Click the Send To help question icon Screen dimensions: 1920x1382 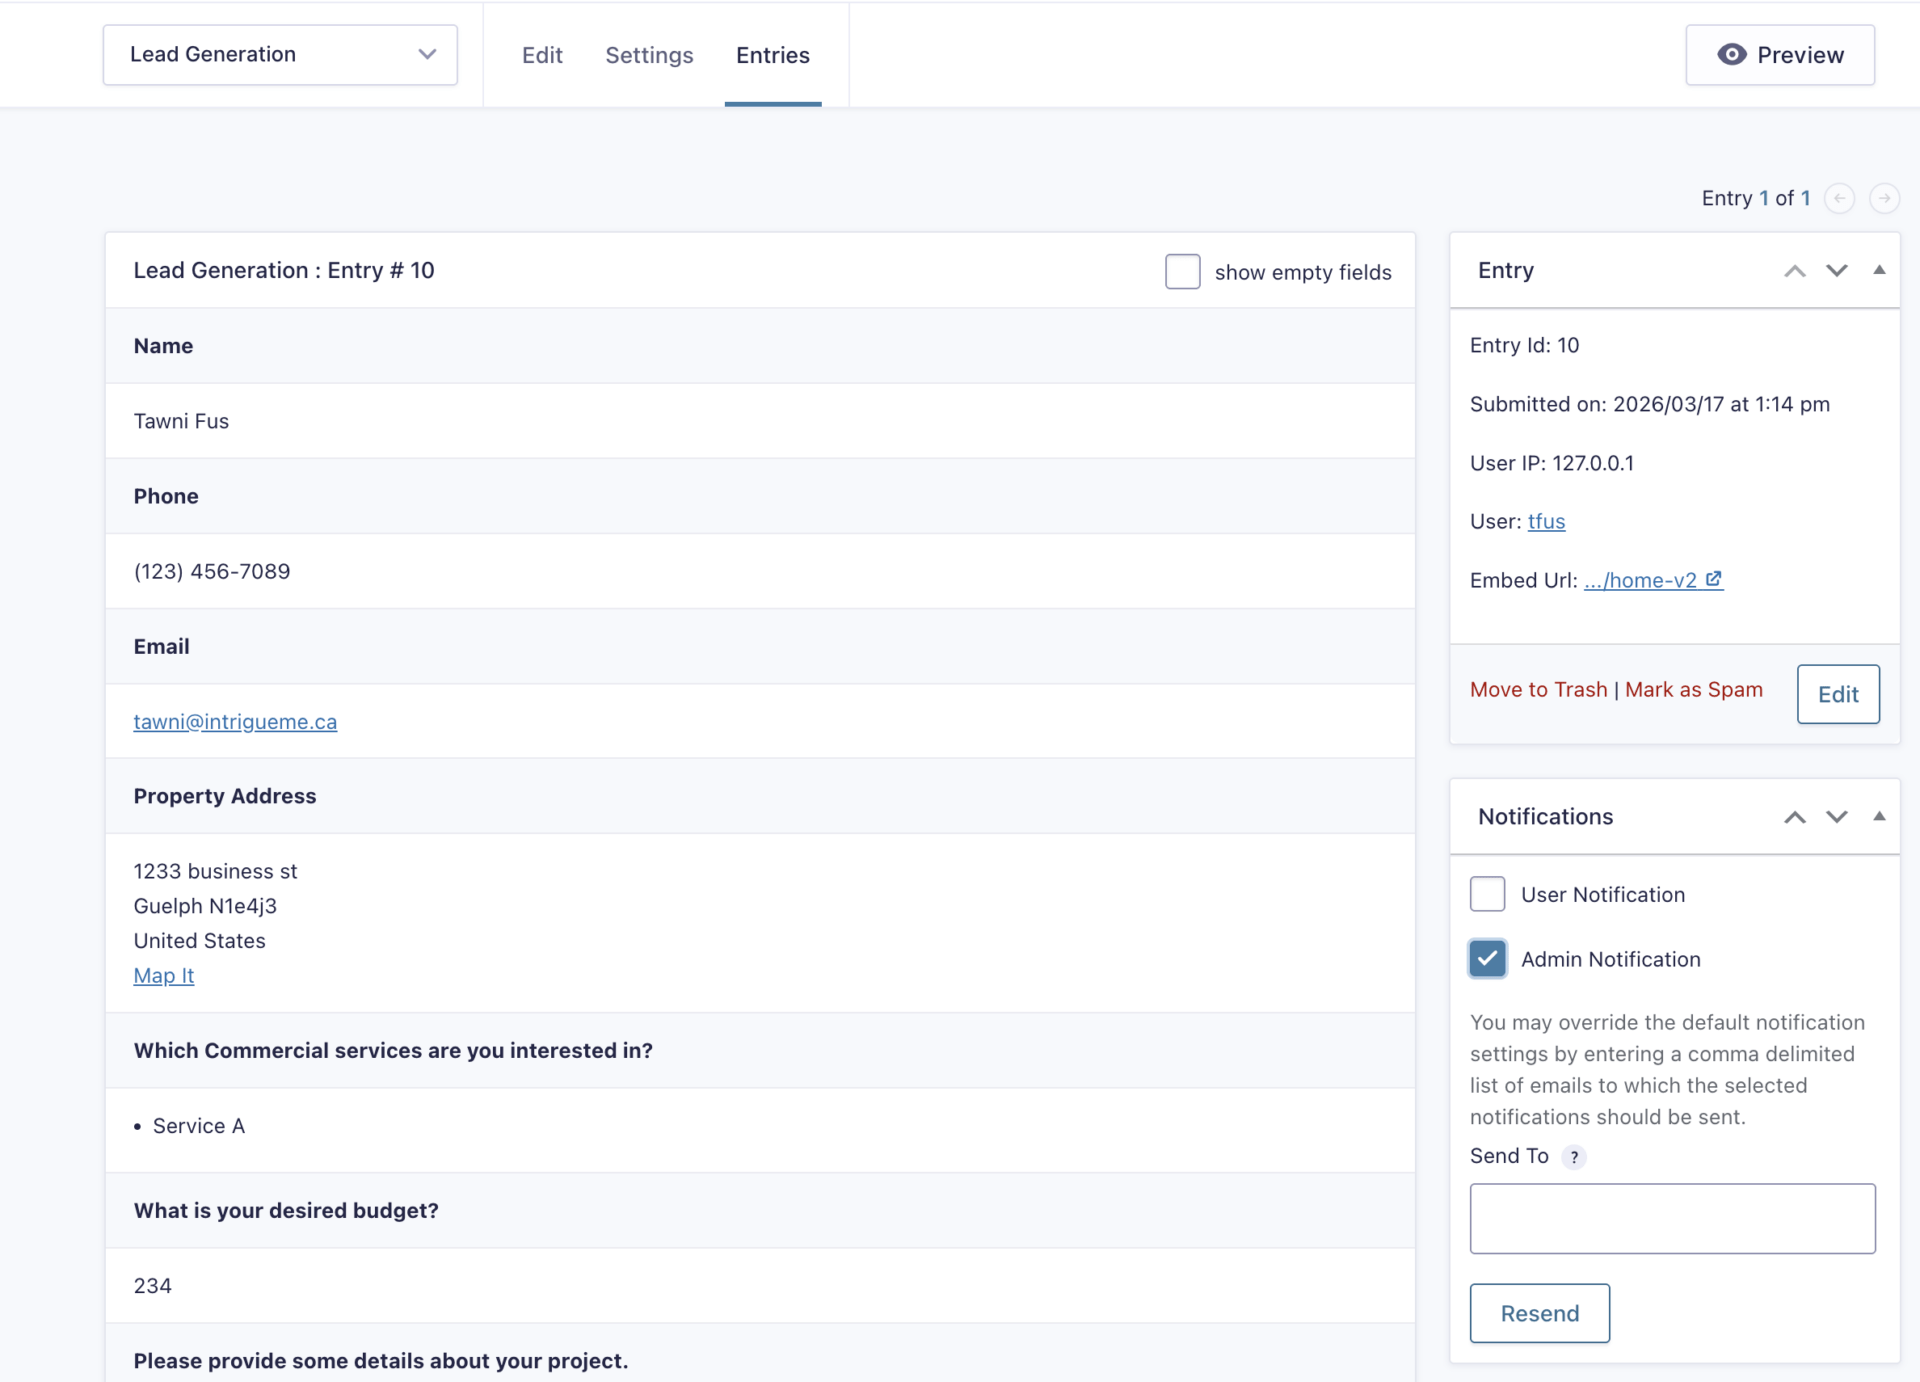(x=1574, y=1157)
